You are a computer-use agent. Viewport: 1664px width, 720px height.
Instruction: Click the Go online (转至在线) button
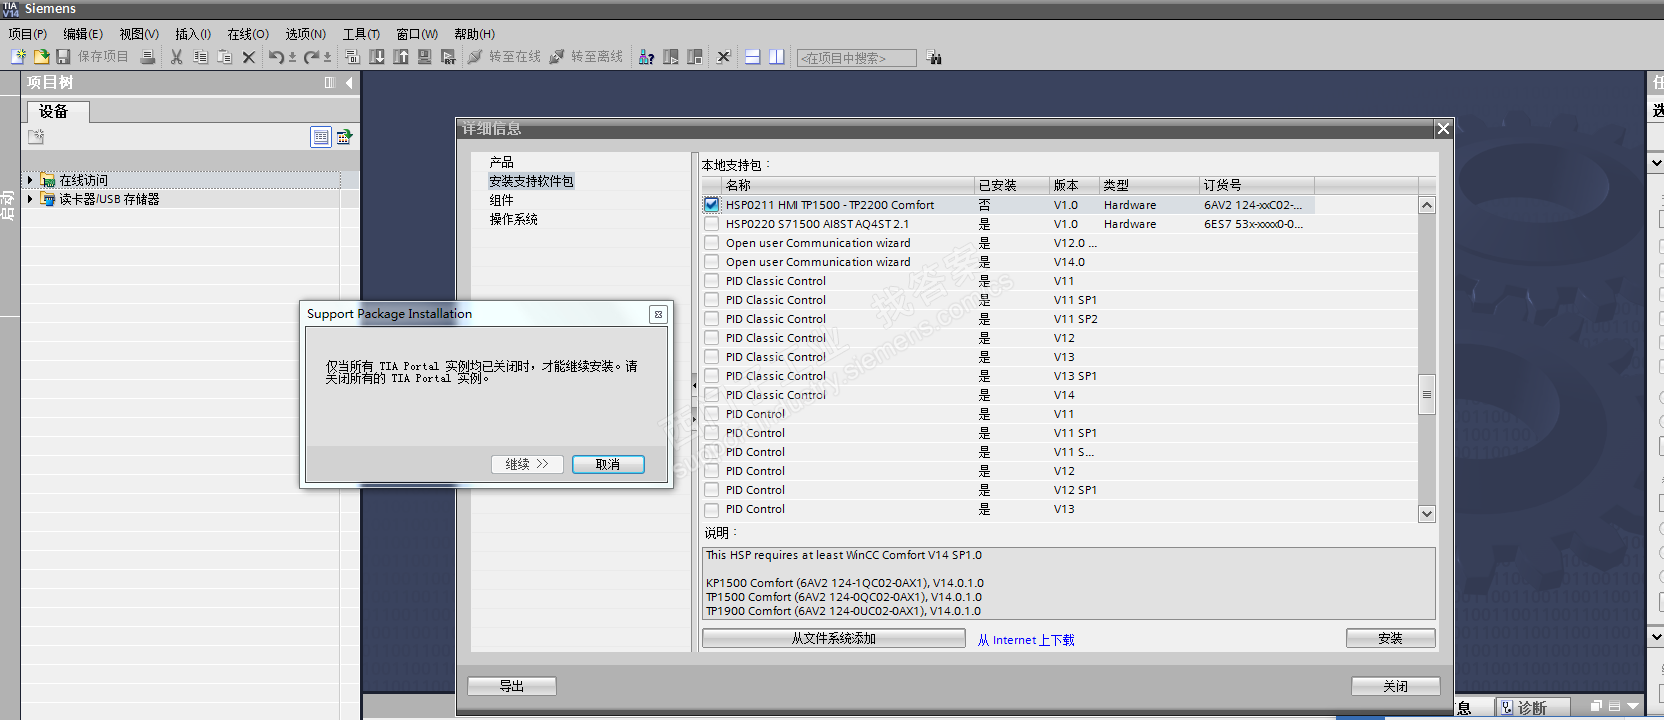[505, 57]
